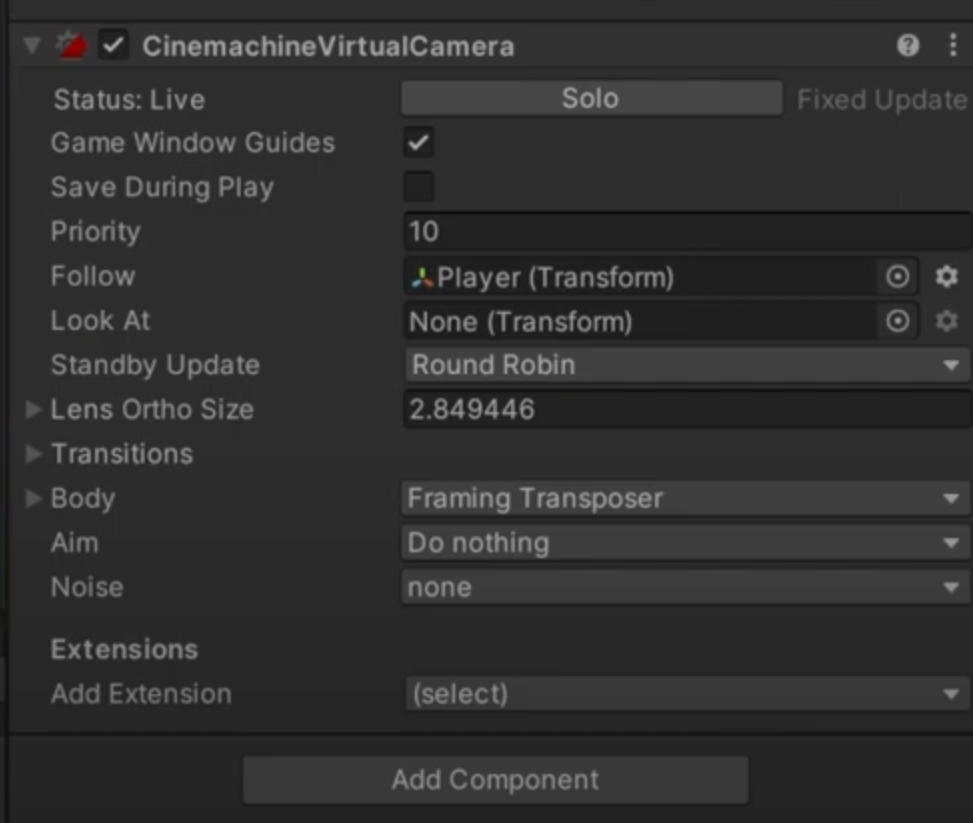Click the Noise label

(87, 587)
